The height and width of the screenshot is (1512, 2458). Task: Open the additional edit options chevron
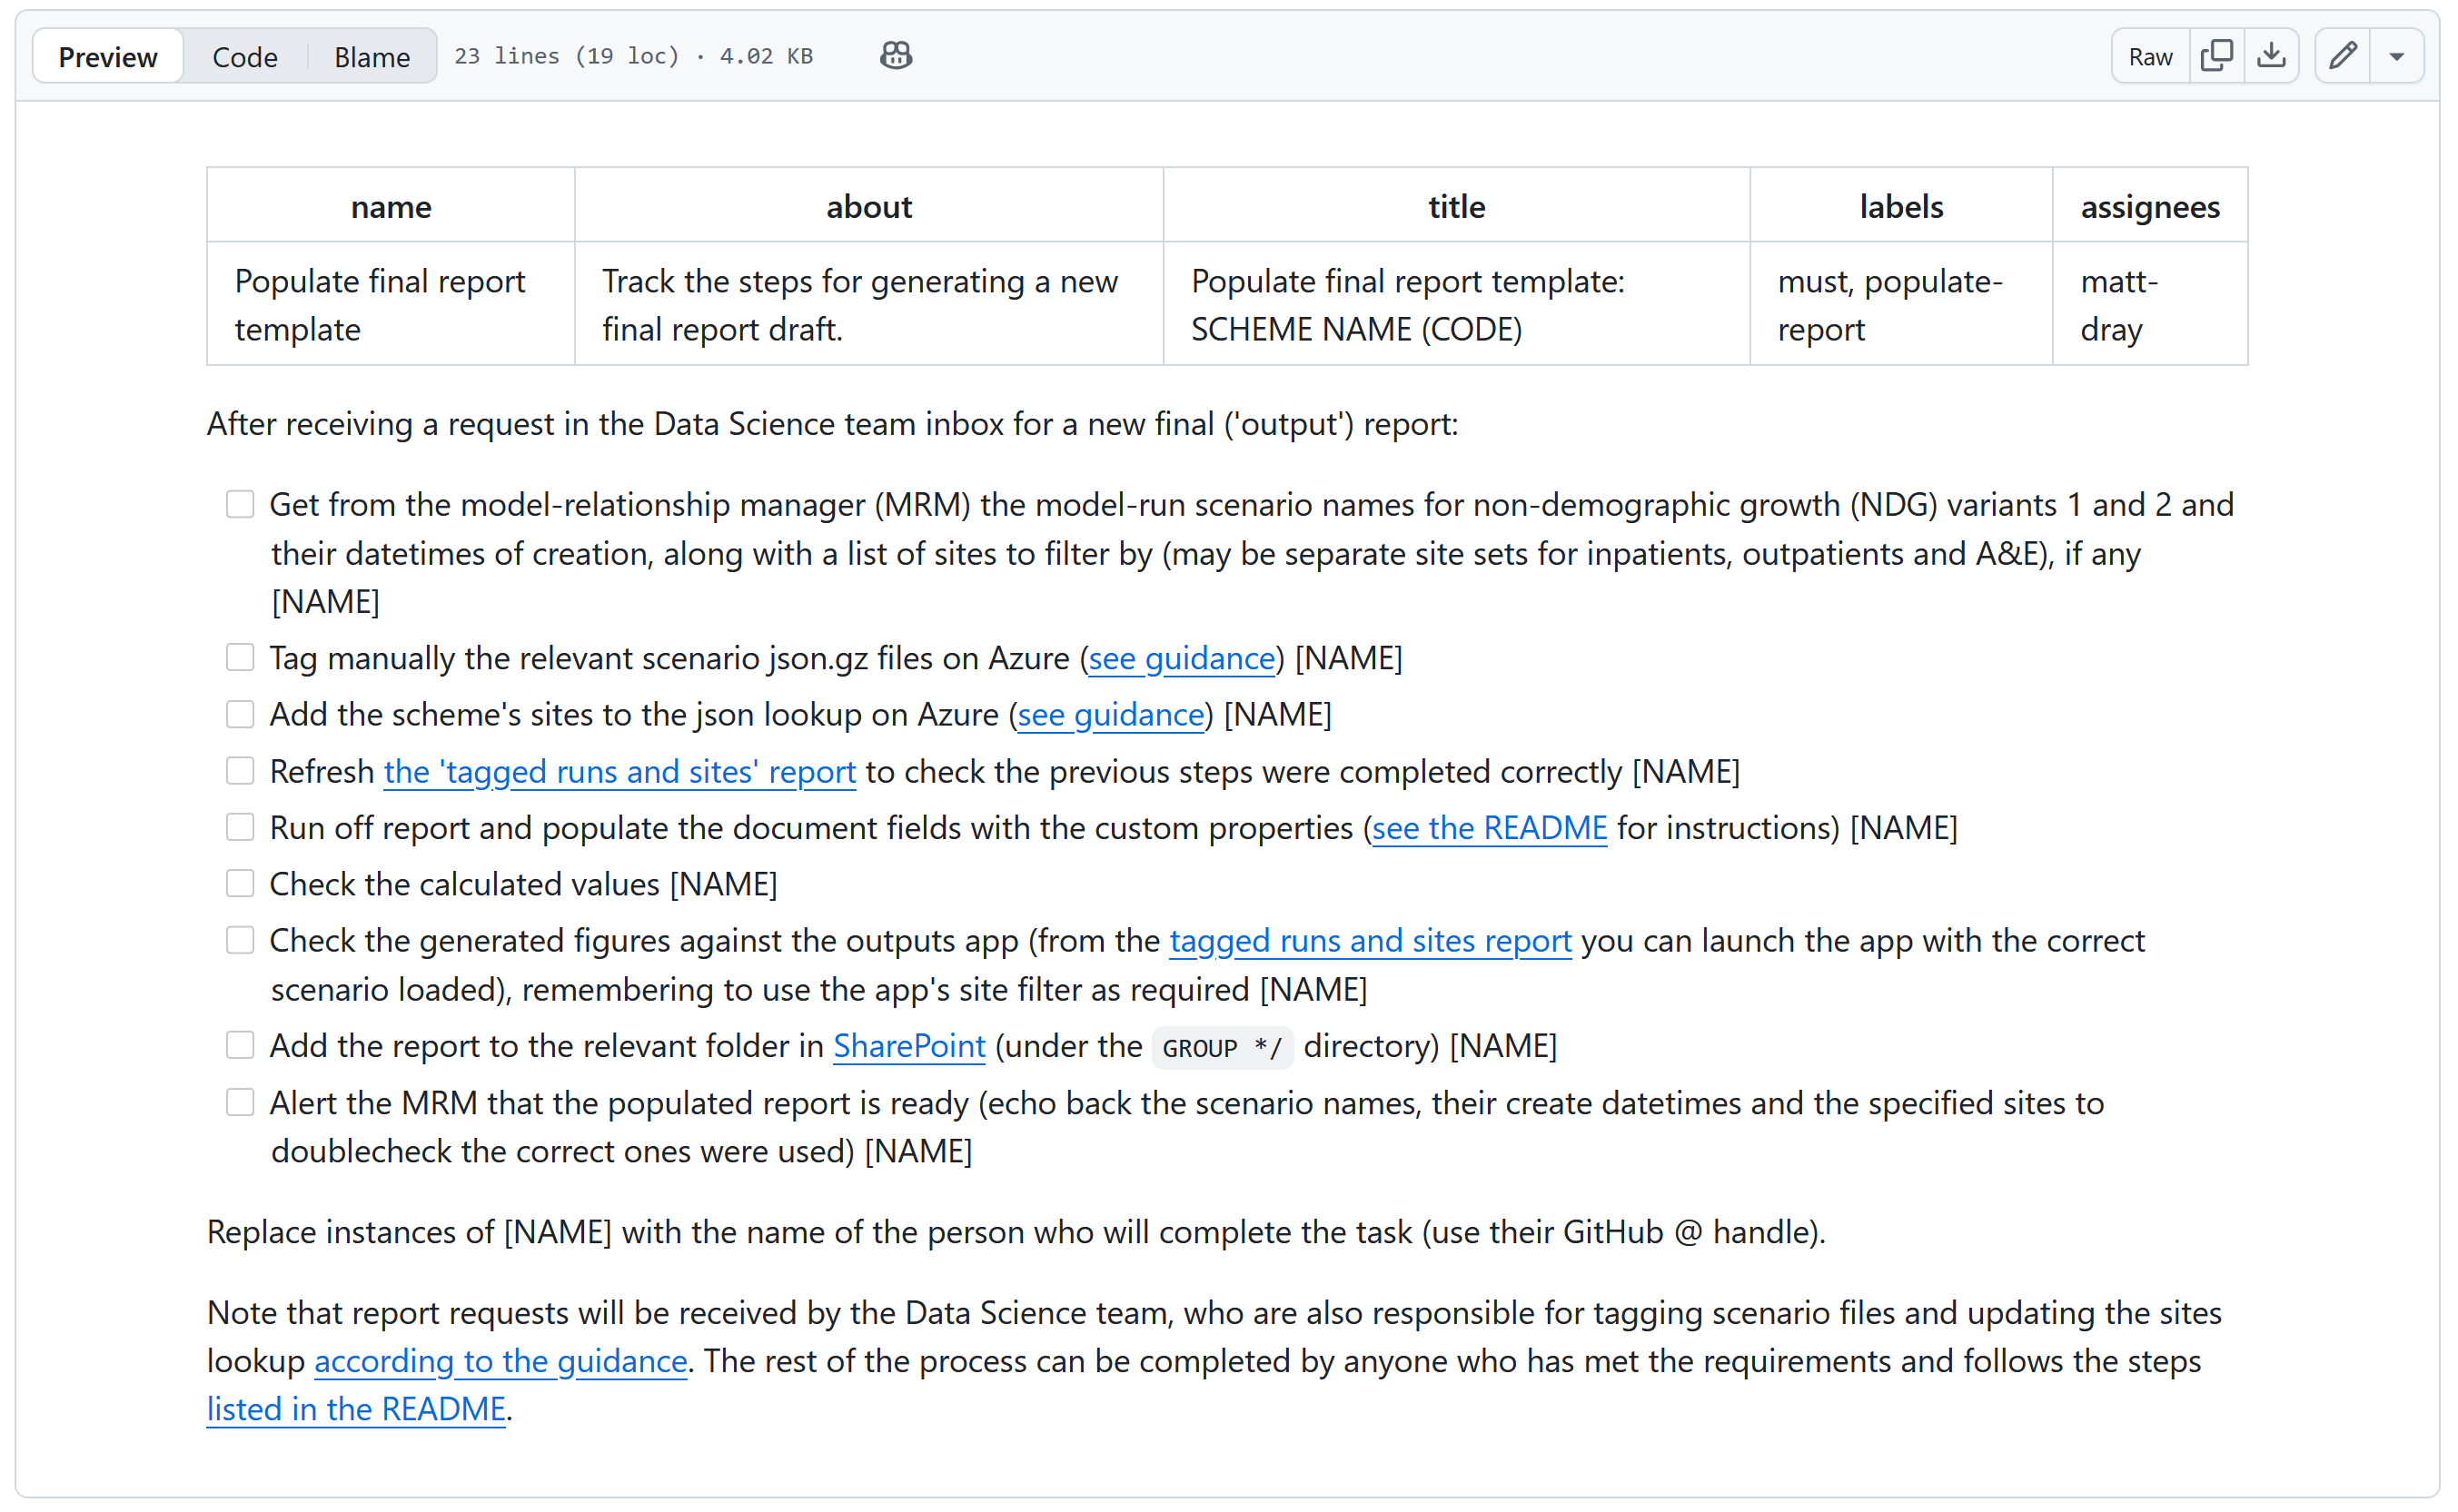[2398, 56]
